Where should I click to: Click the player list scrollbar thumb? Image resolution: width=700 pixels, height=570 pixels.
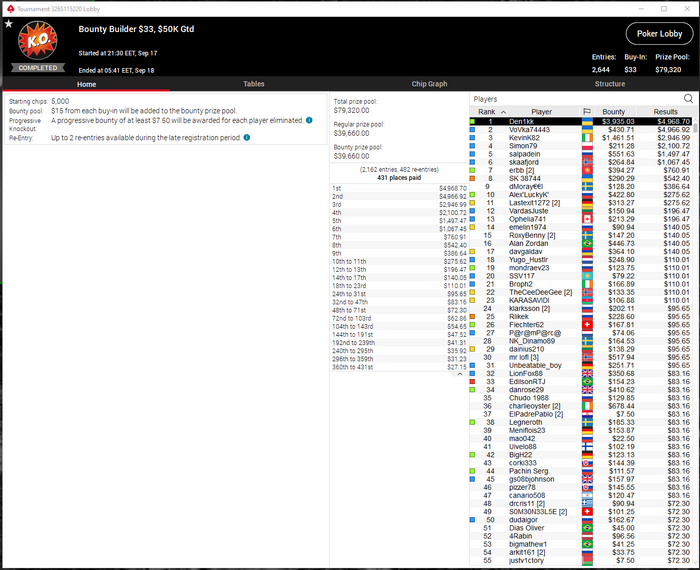[695, 128]
